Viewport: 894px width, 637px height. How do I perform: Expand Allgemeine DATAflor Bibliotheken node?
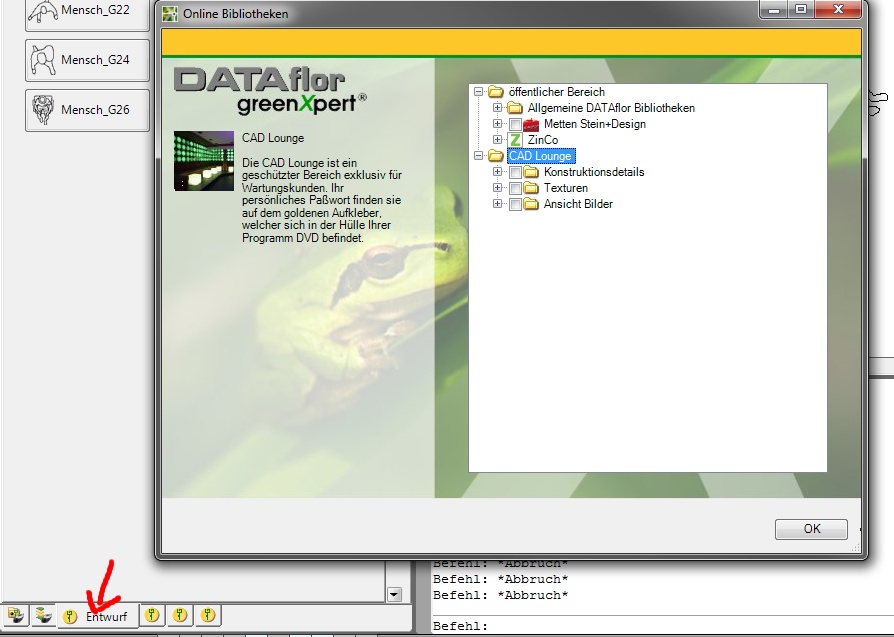tap(497, 108)
